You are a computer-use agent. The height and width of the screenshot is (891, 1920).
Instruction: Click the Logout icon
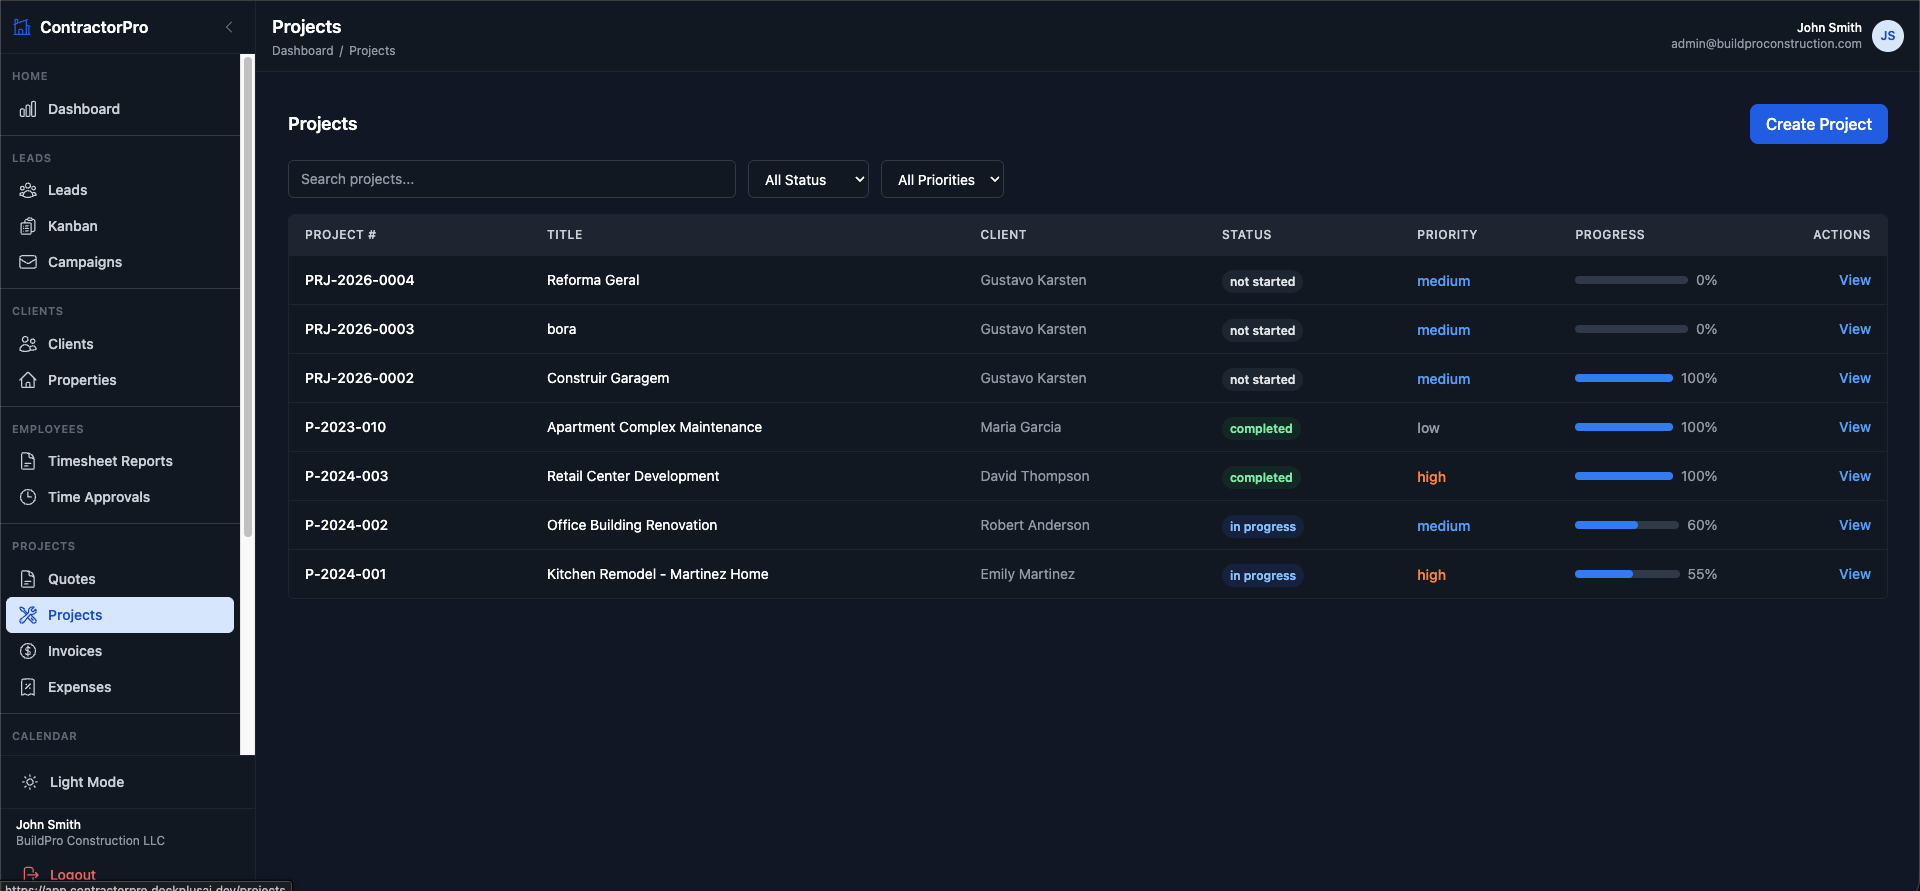[x=30, y=874]
